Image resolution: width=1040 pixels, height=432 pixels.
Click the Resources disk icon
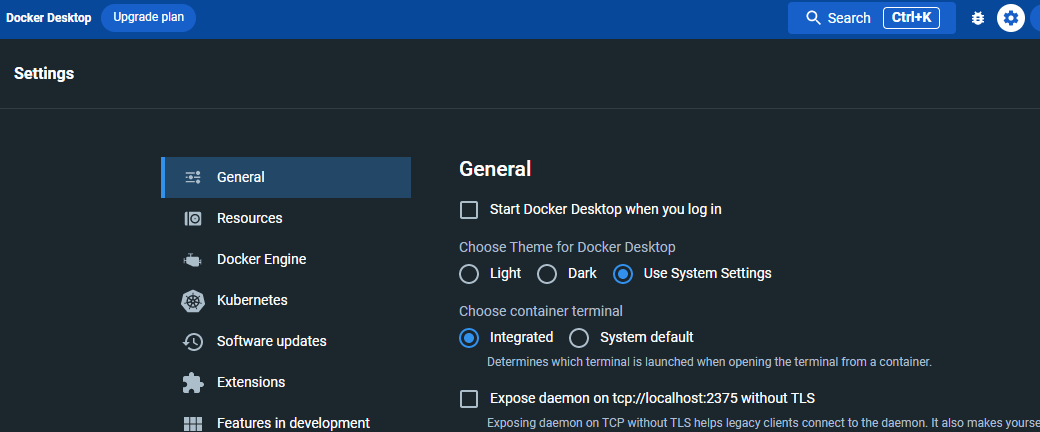193,218
